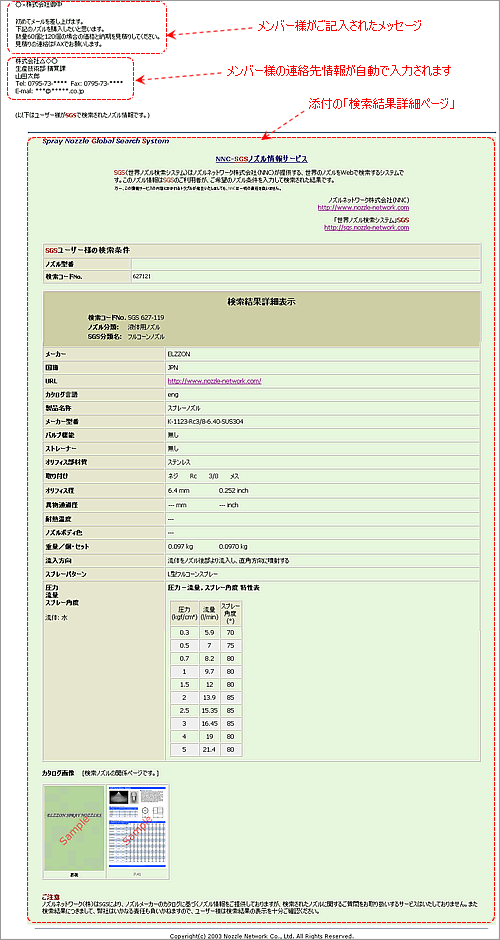500x940 pixels.
Task: Select the Spray Nozzle Global Search System header
Action: click(x=106, y=141)
